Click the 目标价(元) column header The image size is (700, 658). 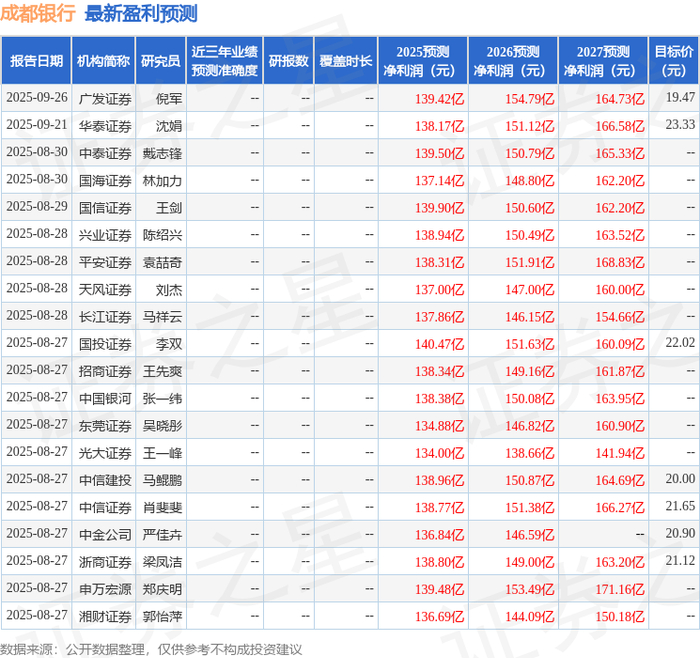coord(673,61)
